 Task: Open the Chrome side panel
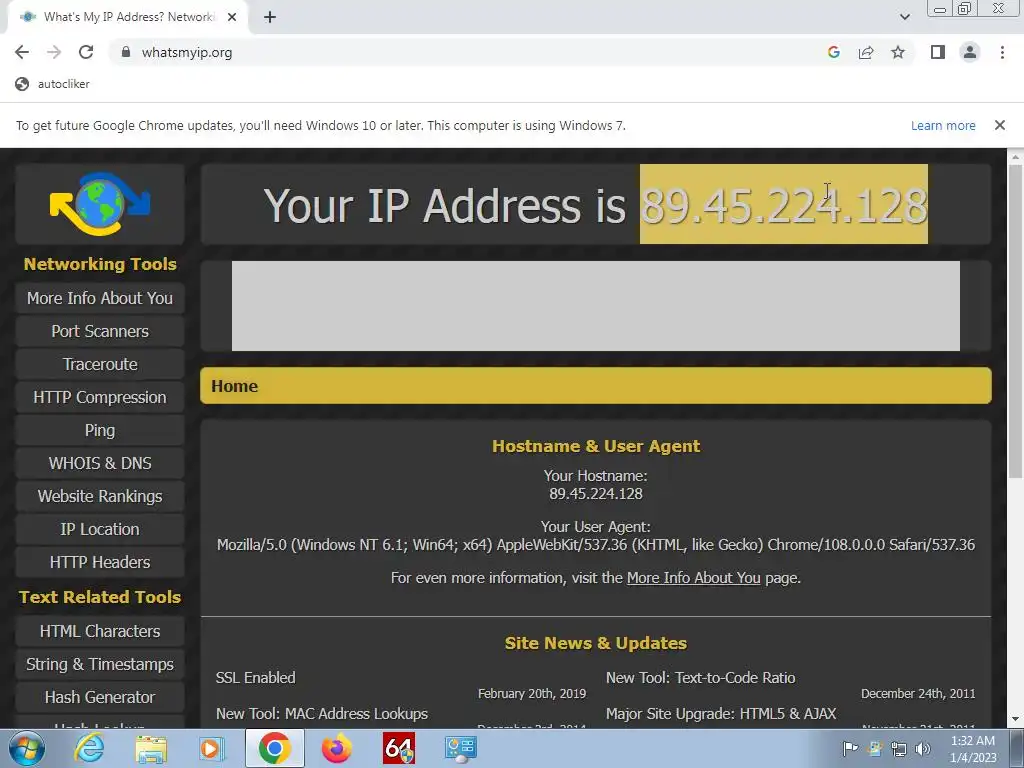(x=938, y=52)
